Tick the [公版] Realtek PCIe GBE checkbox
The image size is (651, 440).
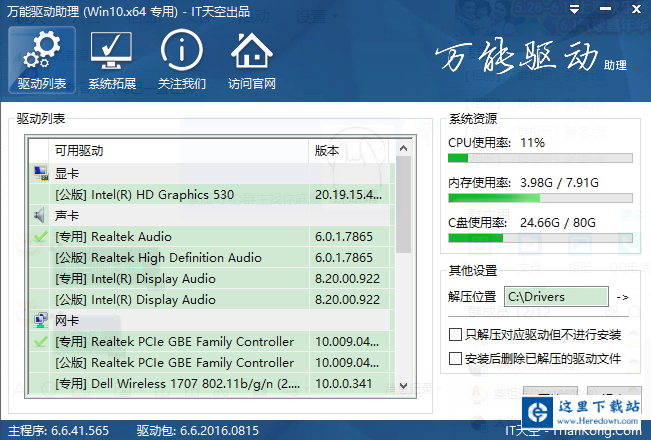[x=40, y=362]
